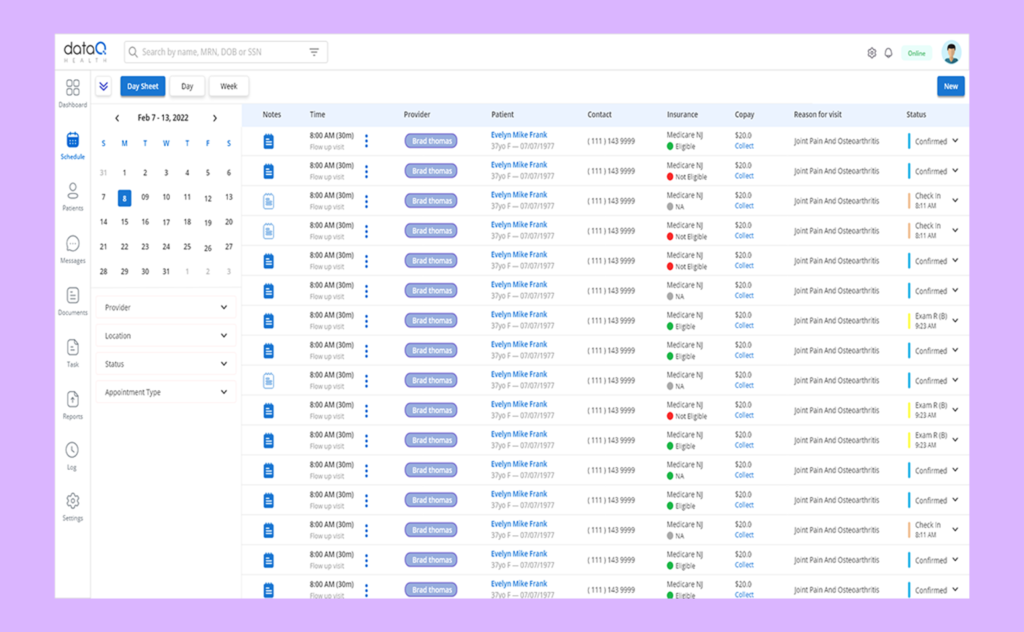The image size is (1024, 632).
Task: Click the first row's Collect copay link
Action: 744,146
